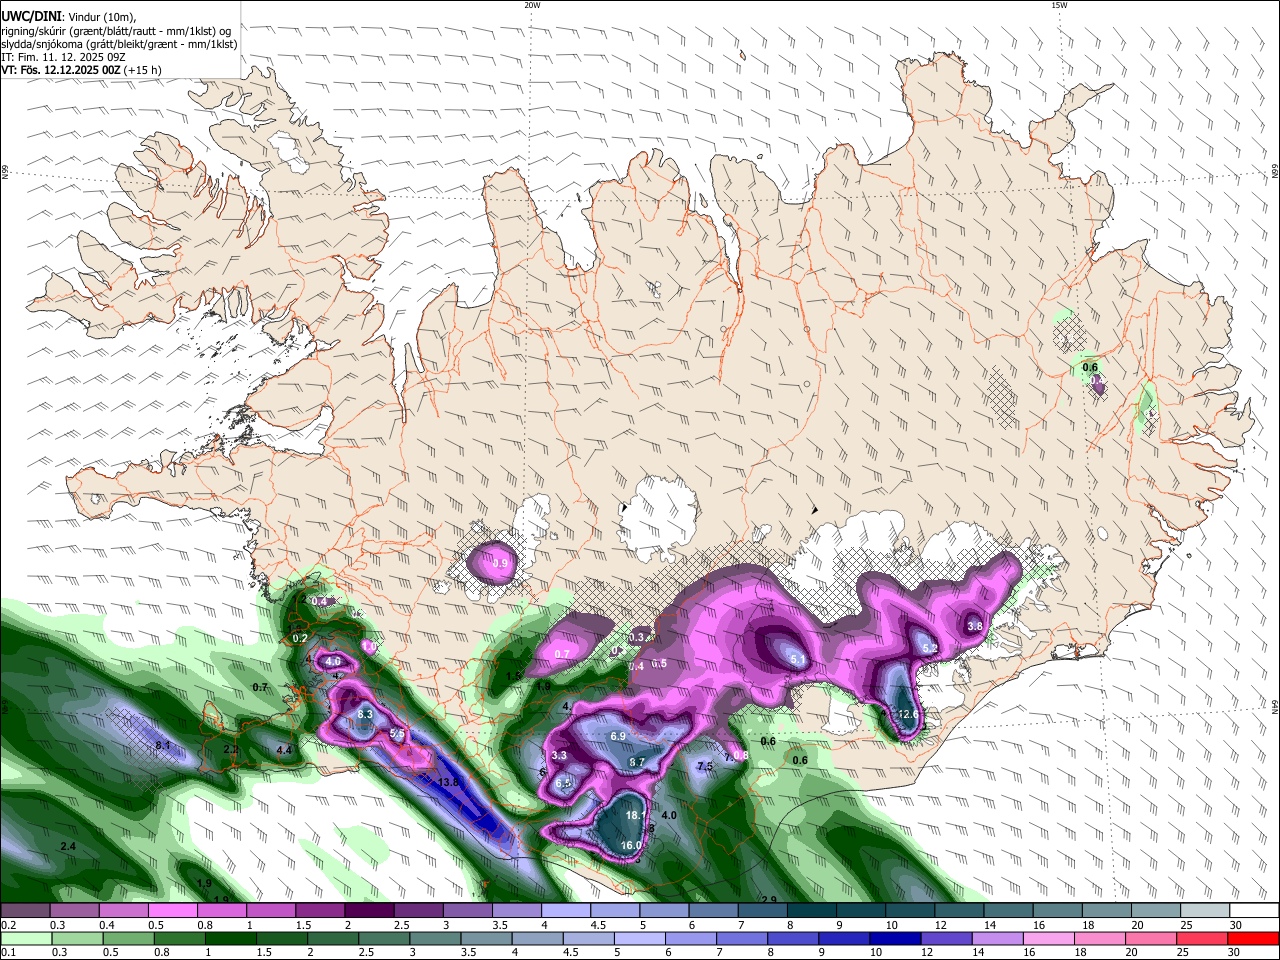Click the '15W' longitude label
Screen dimensions: 1280x960
(x=1059, y=5)
